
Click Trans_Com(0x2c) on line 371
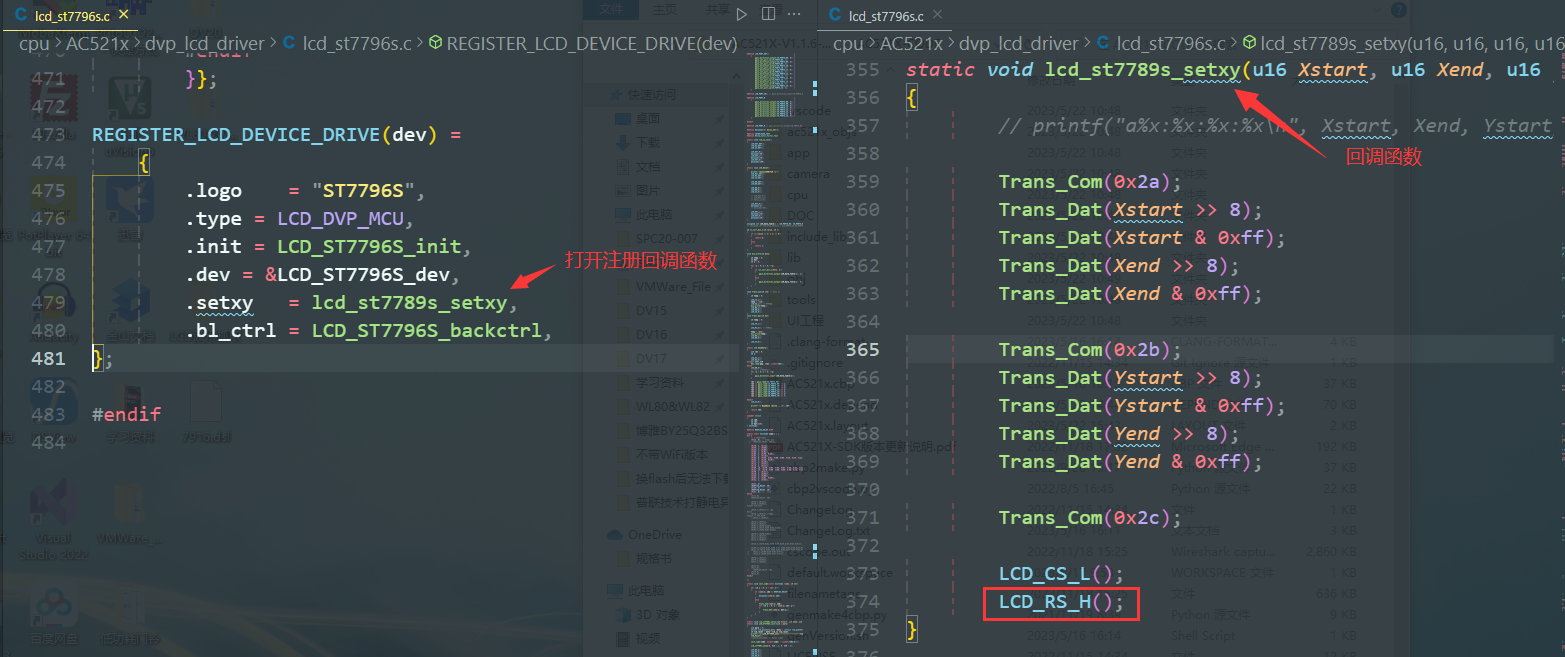pyautogui.click(x=1084, y=518)
